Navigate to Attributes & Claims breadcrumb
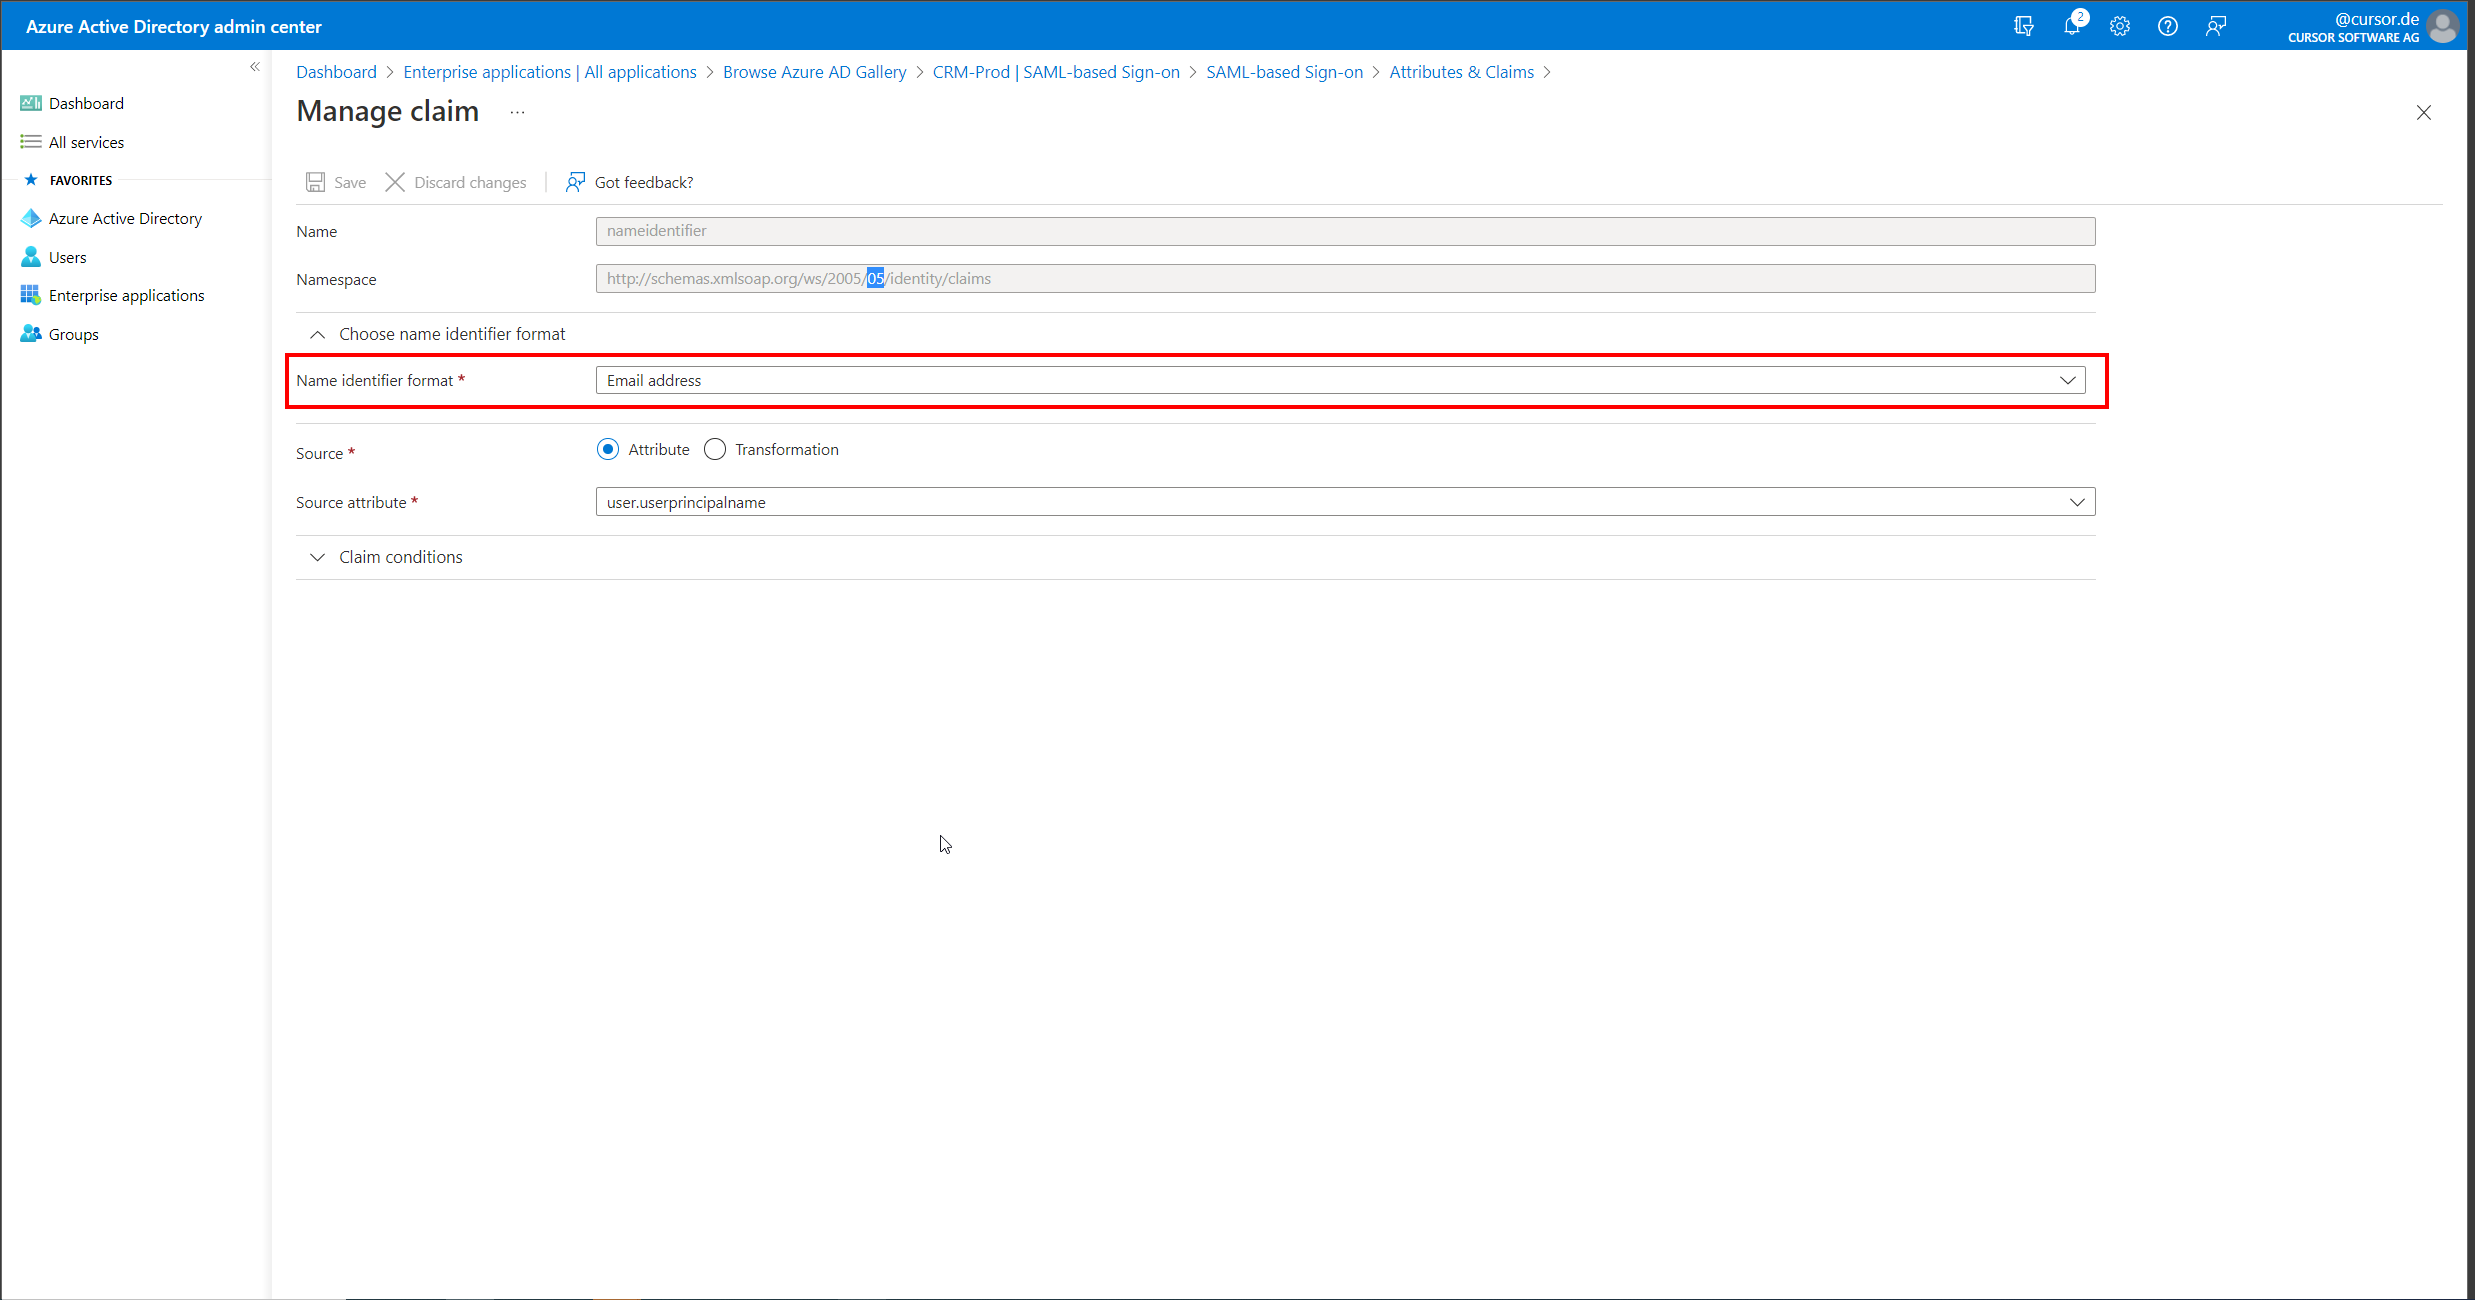The height and width of the screenshot is (1300, 2475). 1461,71
